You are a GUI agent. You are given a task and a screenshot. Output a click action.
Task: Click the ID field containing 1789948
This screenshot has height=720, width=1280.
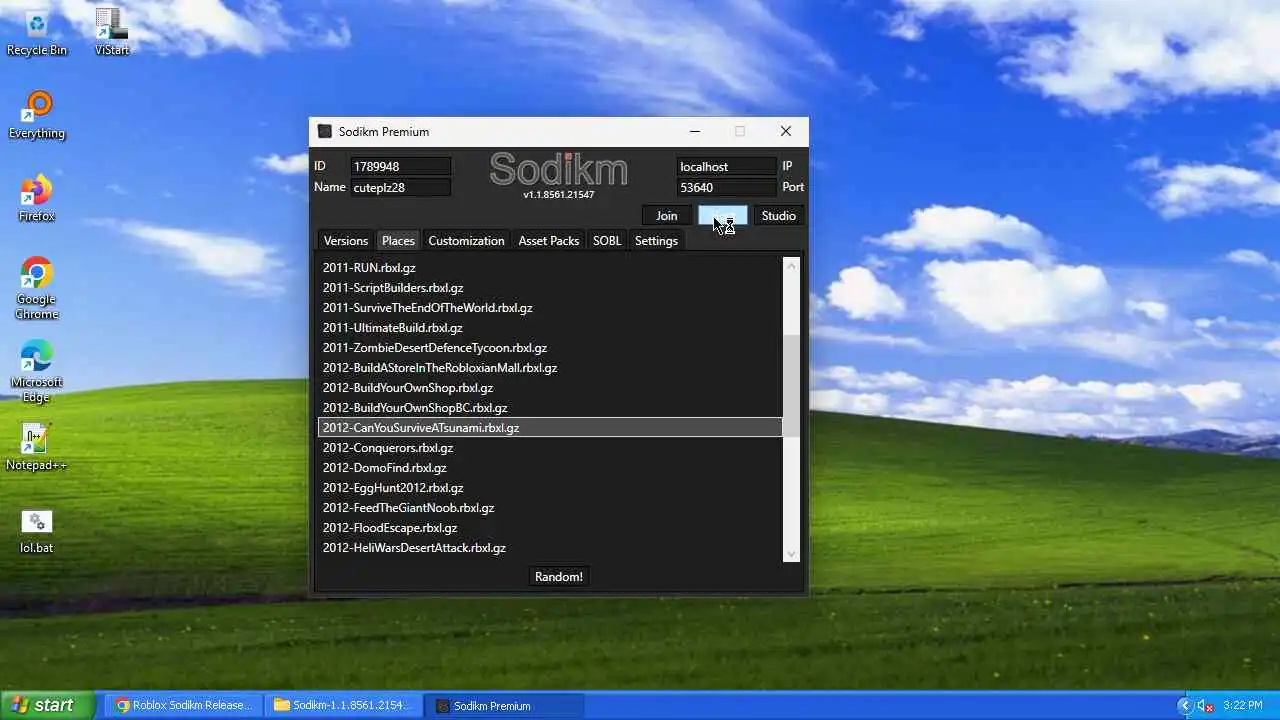tap(400, 166)
